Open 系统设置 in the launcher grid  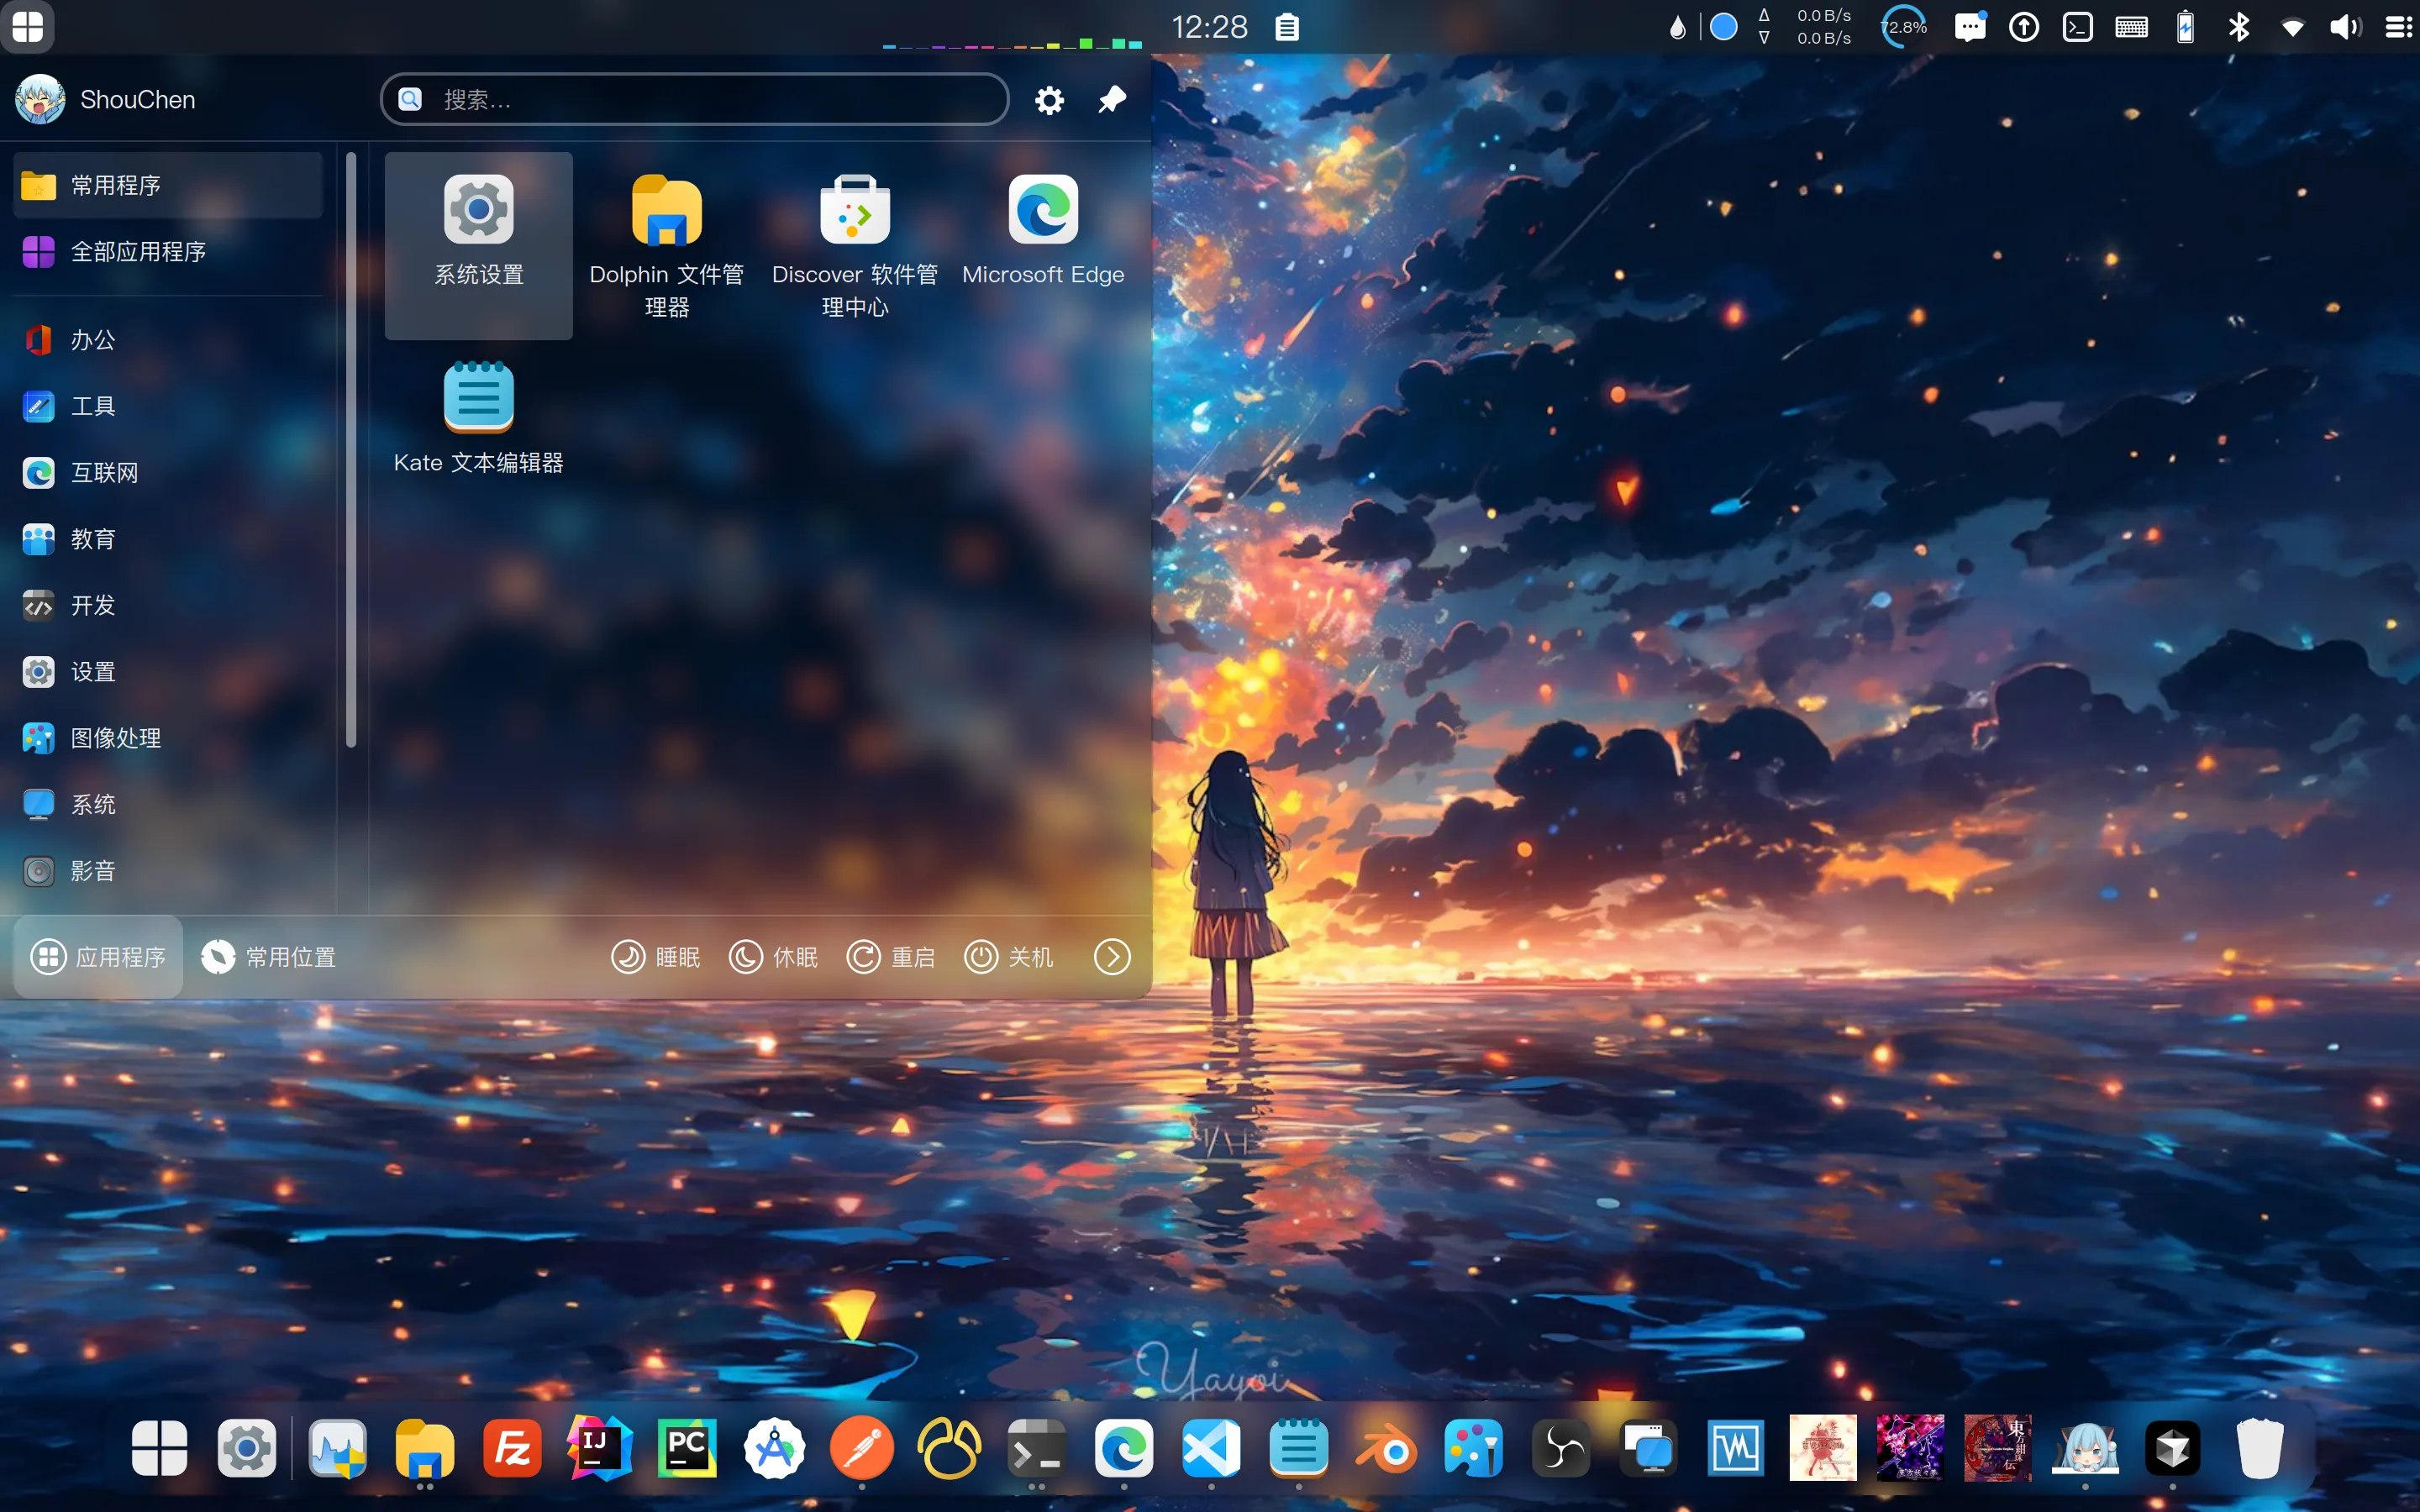(478, 245)
